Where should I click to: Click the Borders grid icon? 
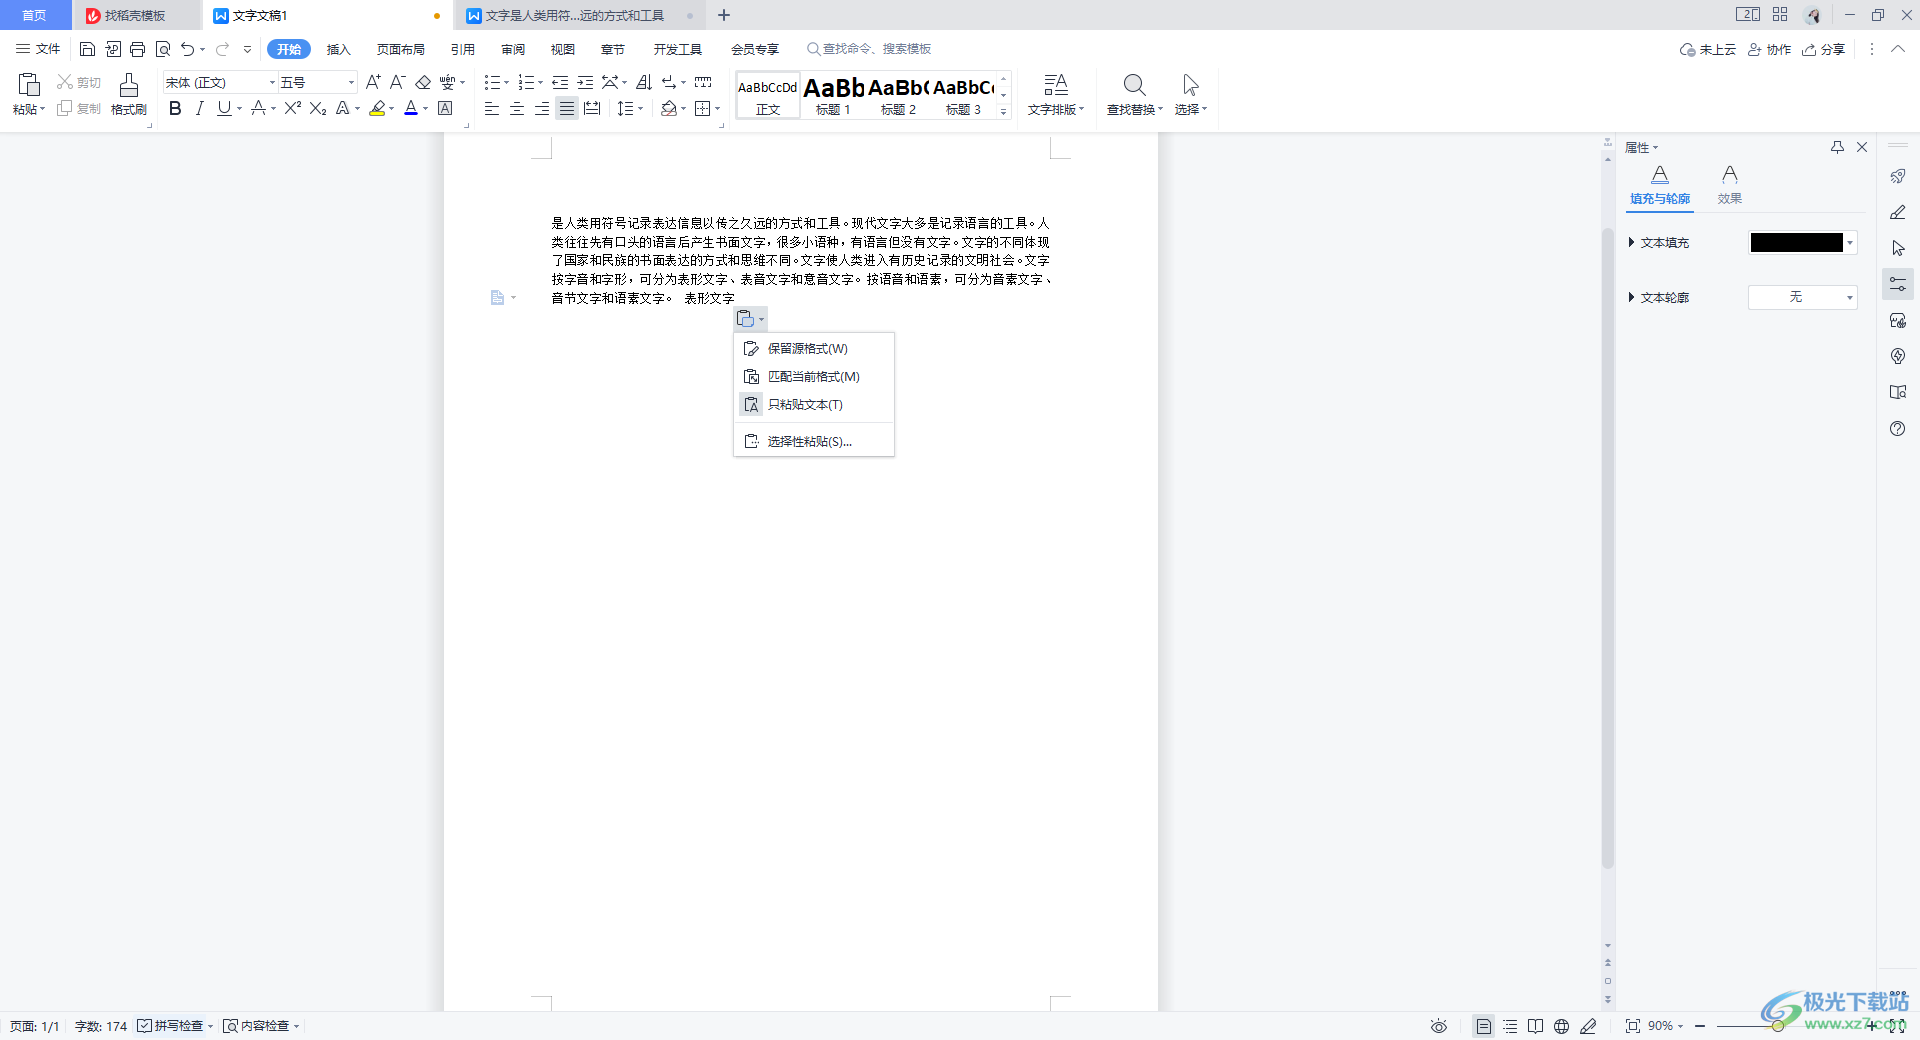pyautogui.click(x=703, y=108)
